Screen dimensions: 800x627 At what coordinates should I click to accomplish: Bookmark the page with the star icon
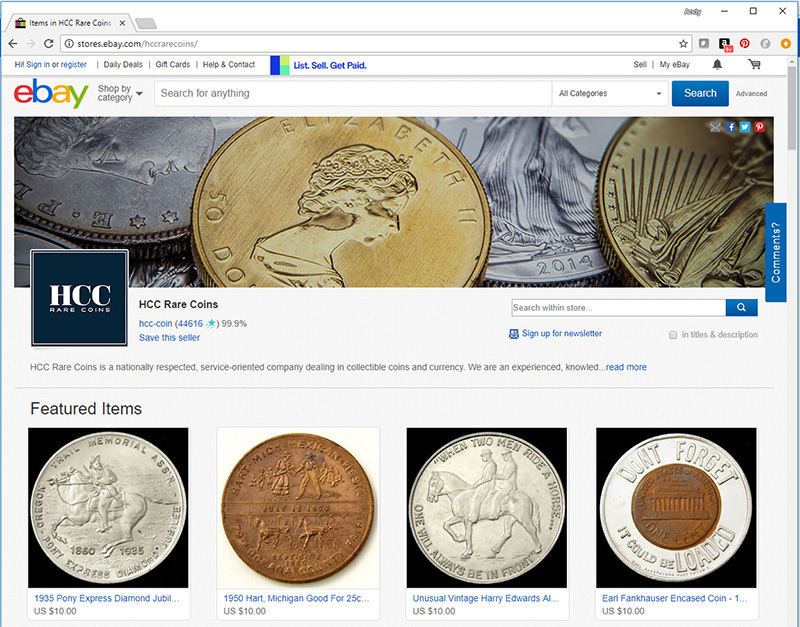pyautogui.click(x=684, y=43)
